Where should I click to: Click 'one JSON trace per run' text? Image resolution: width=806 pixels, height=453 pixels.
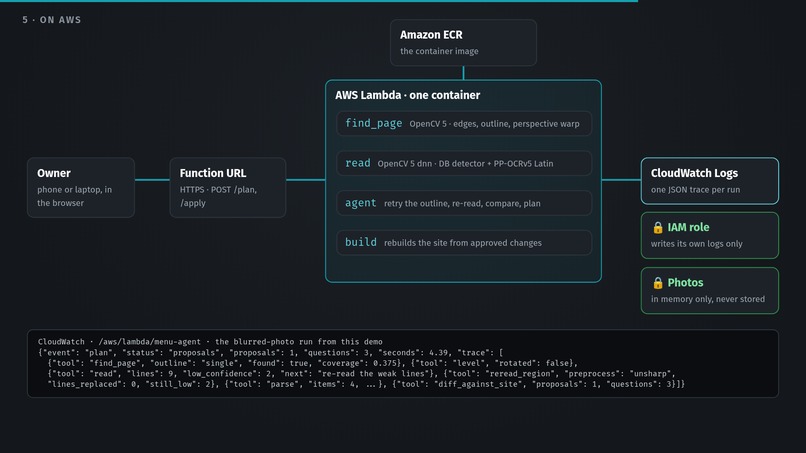695,189
